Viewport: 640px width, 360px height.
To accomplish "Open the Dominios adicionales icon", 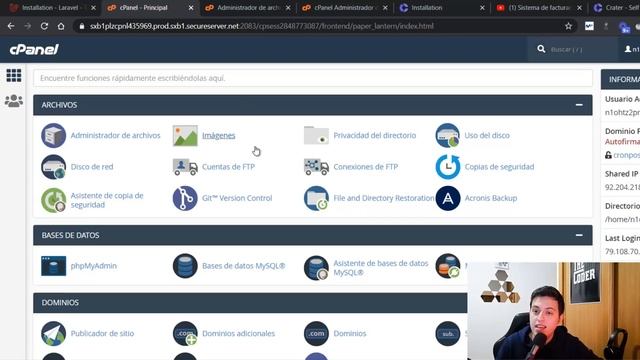I will click(185, 333).
